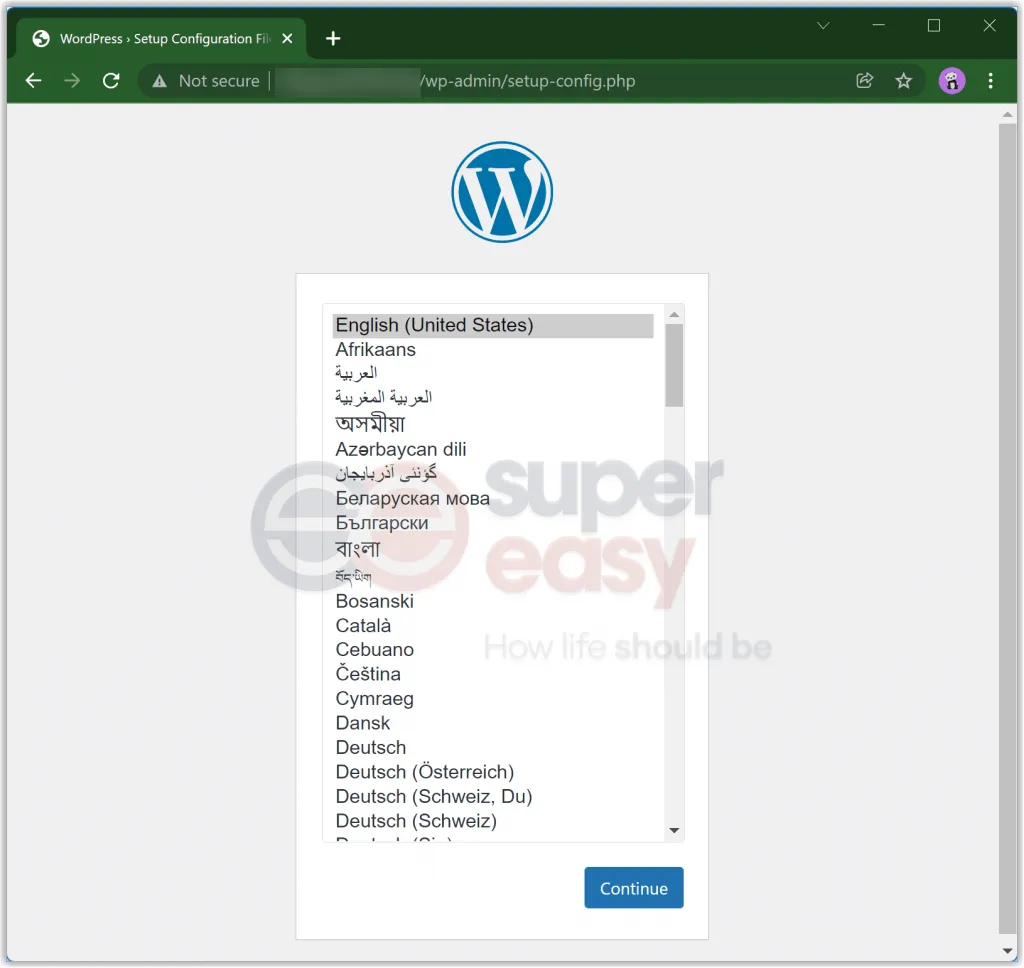Click the Continue button

coord(633,888)
